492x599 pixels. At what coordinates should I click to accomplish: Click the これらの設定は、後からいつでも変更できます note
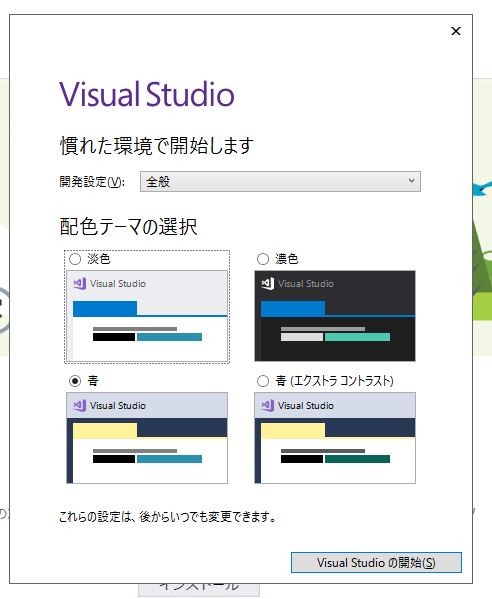tap(167, 517)
